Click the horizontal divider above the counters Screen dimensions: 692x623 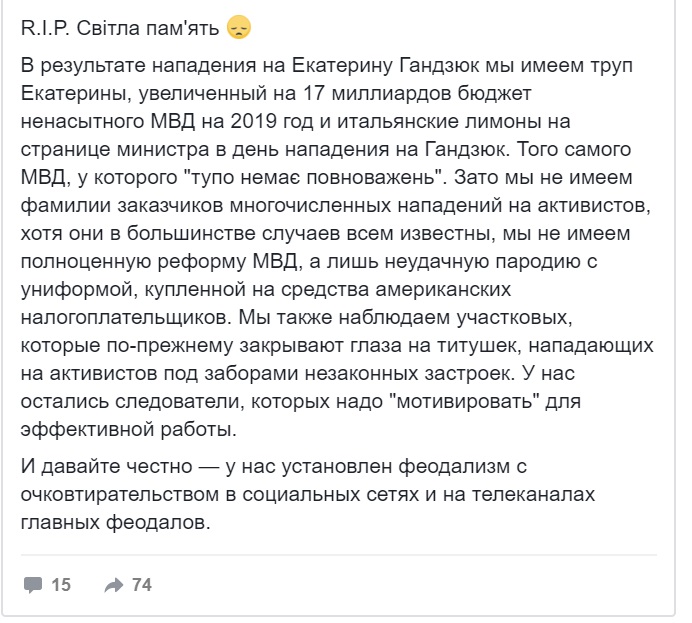click(338, 554)
